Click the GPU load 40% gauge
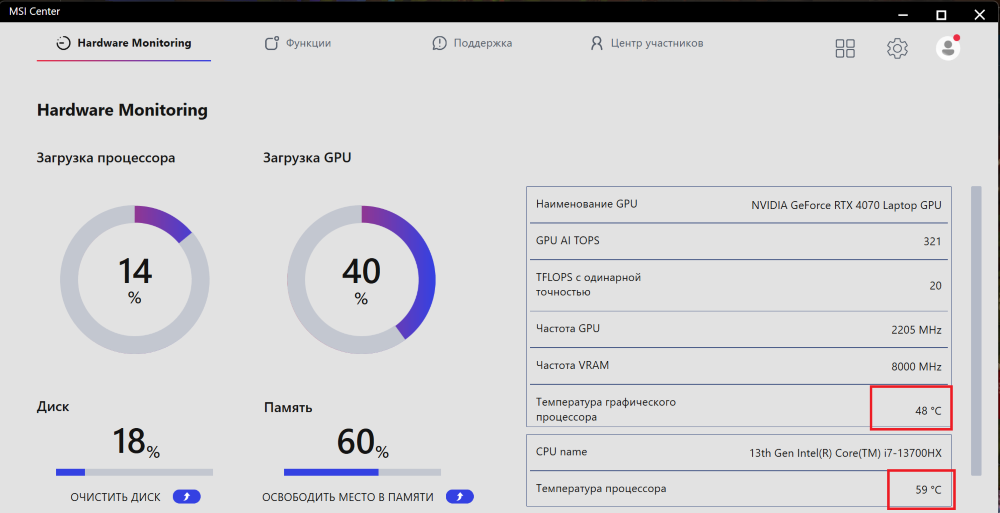 (361, 279)
